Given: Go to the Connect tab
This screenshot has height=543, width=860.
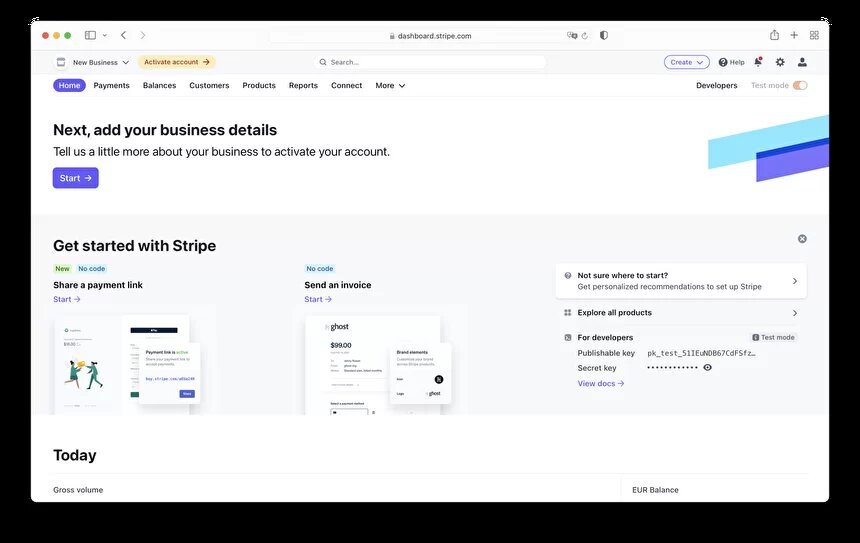Looking at the screenshot, I should pyautogui.click(x=347, y=86).
